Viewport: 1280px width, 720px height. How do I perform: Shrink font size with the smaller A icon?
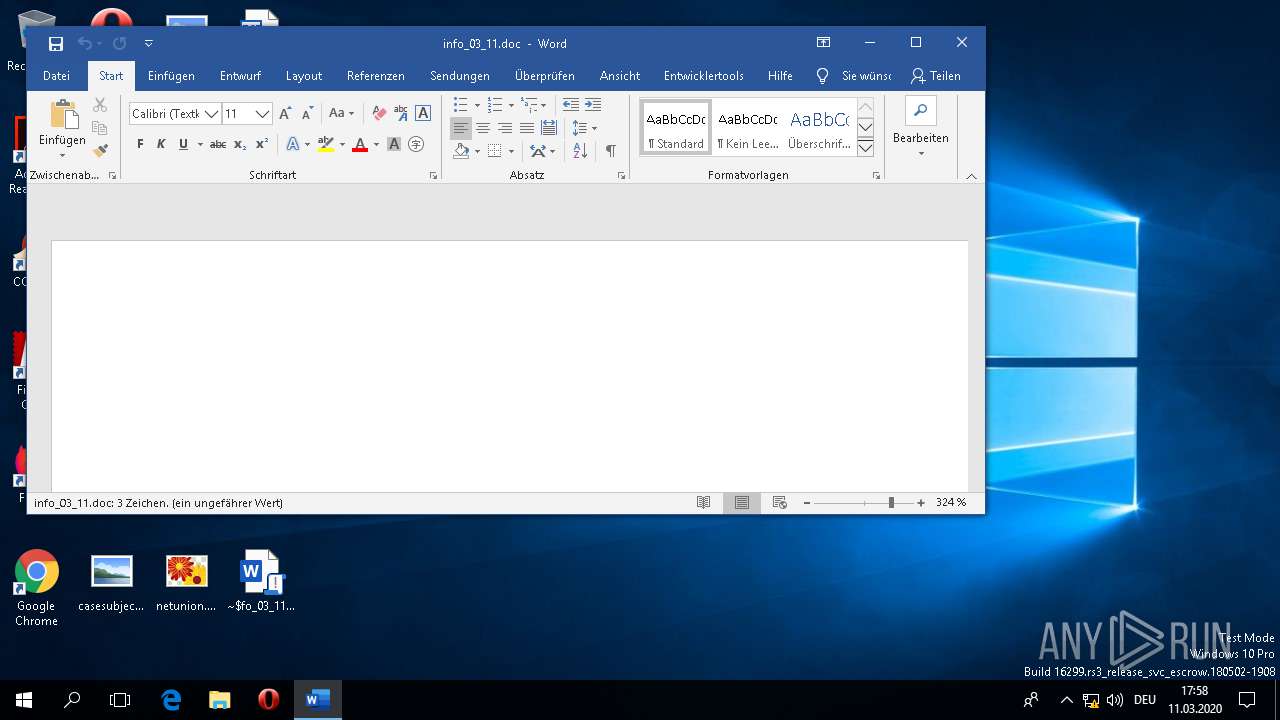click(x=308, y=114)
